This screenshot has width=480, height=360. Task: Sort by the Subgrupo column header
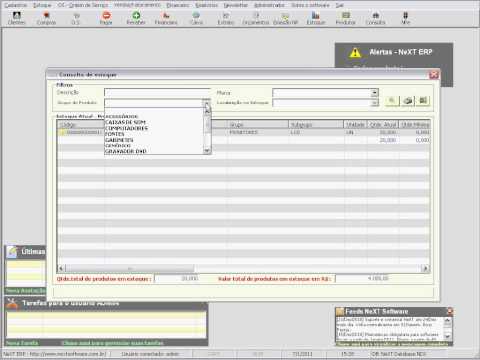pyautogui.click(x=316, y=125)
